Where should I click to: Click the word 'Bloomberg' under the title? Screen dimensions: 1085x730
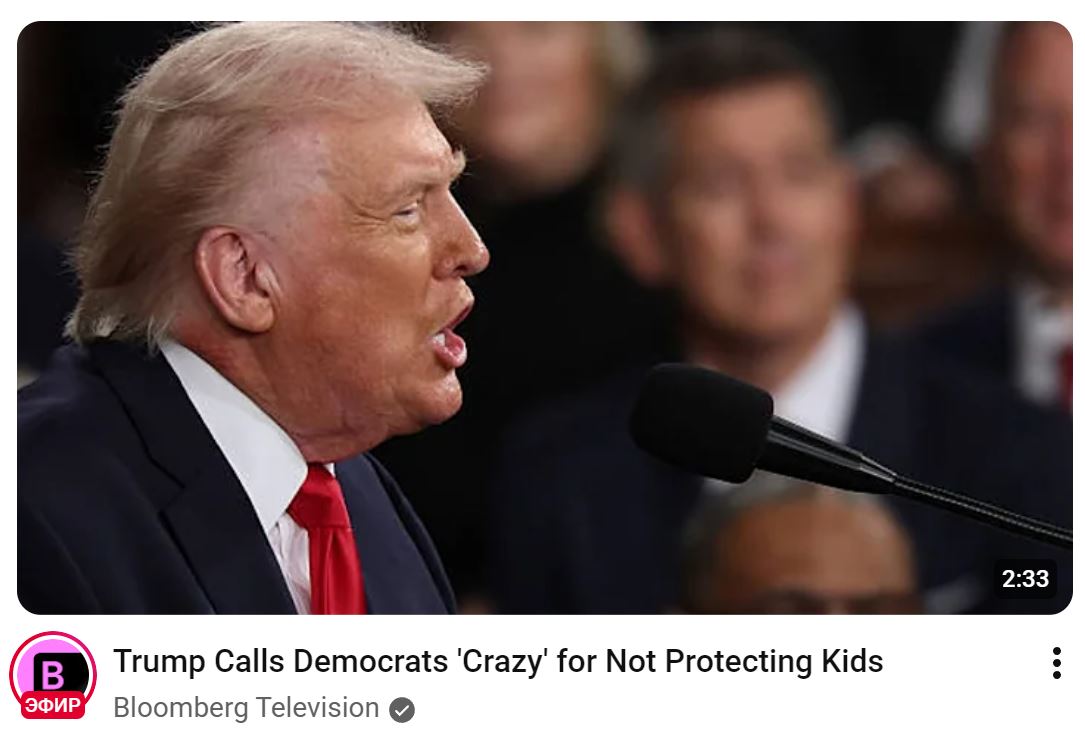(181, 708)
